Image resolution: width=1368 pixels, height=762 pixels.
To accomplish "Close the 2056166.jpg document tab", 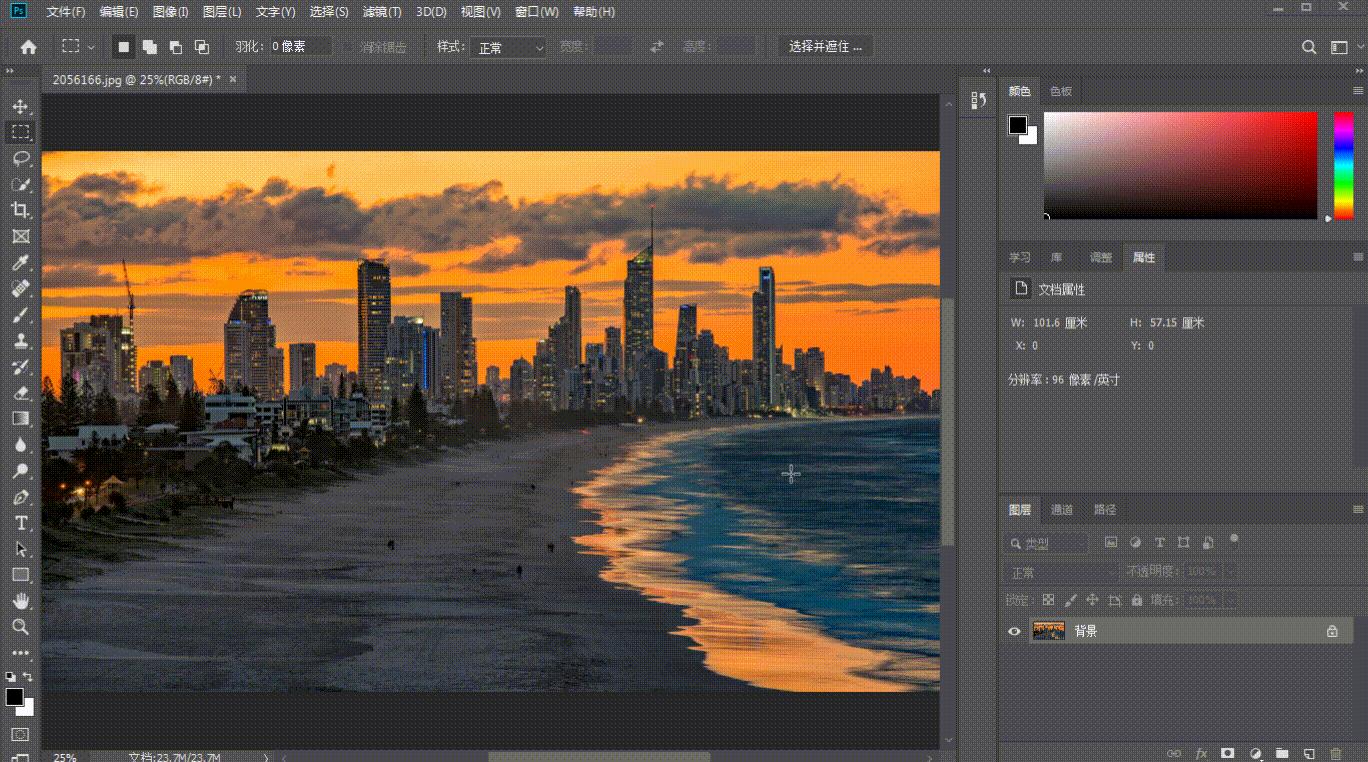I will tap(233, 79).
